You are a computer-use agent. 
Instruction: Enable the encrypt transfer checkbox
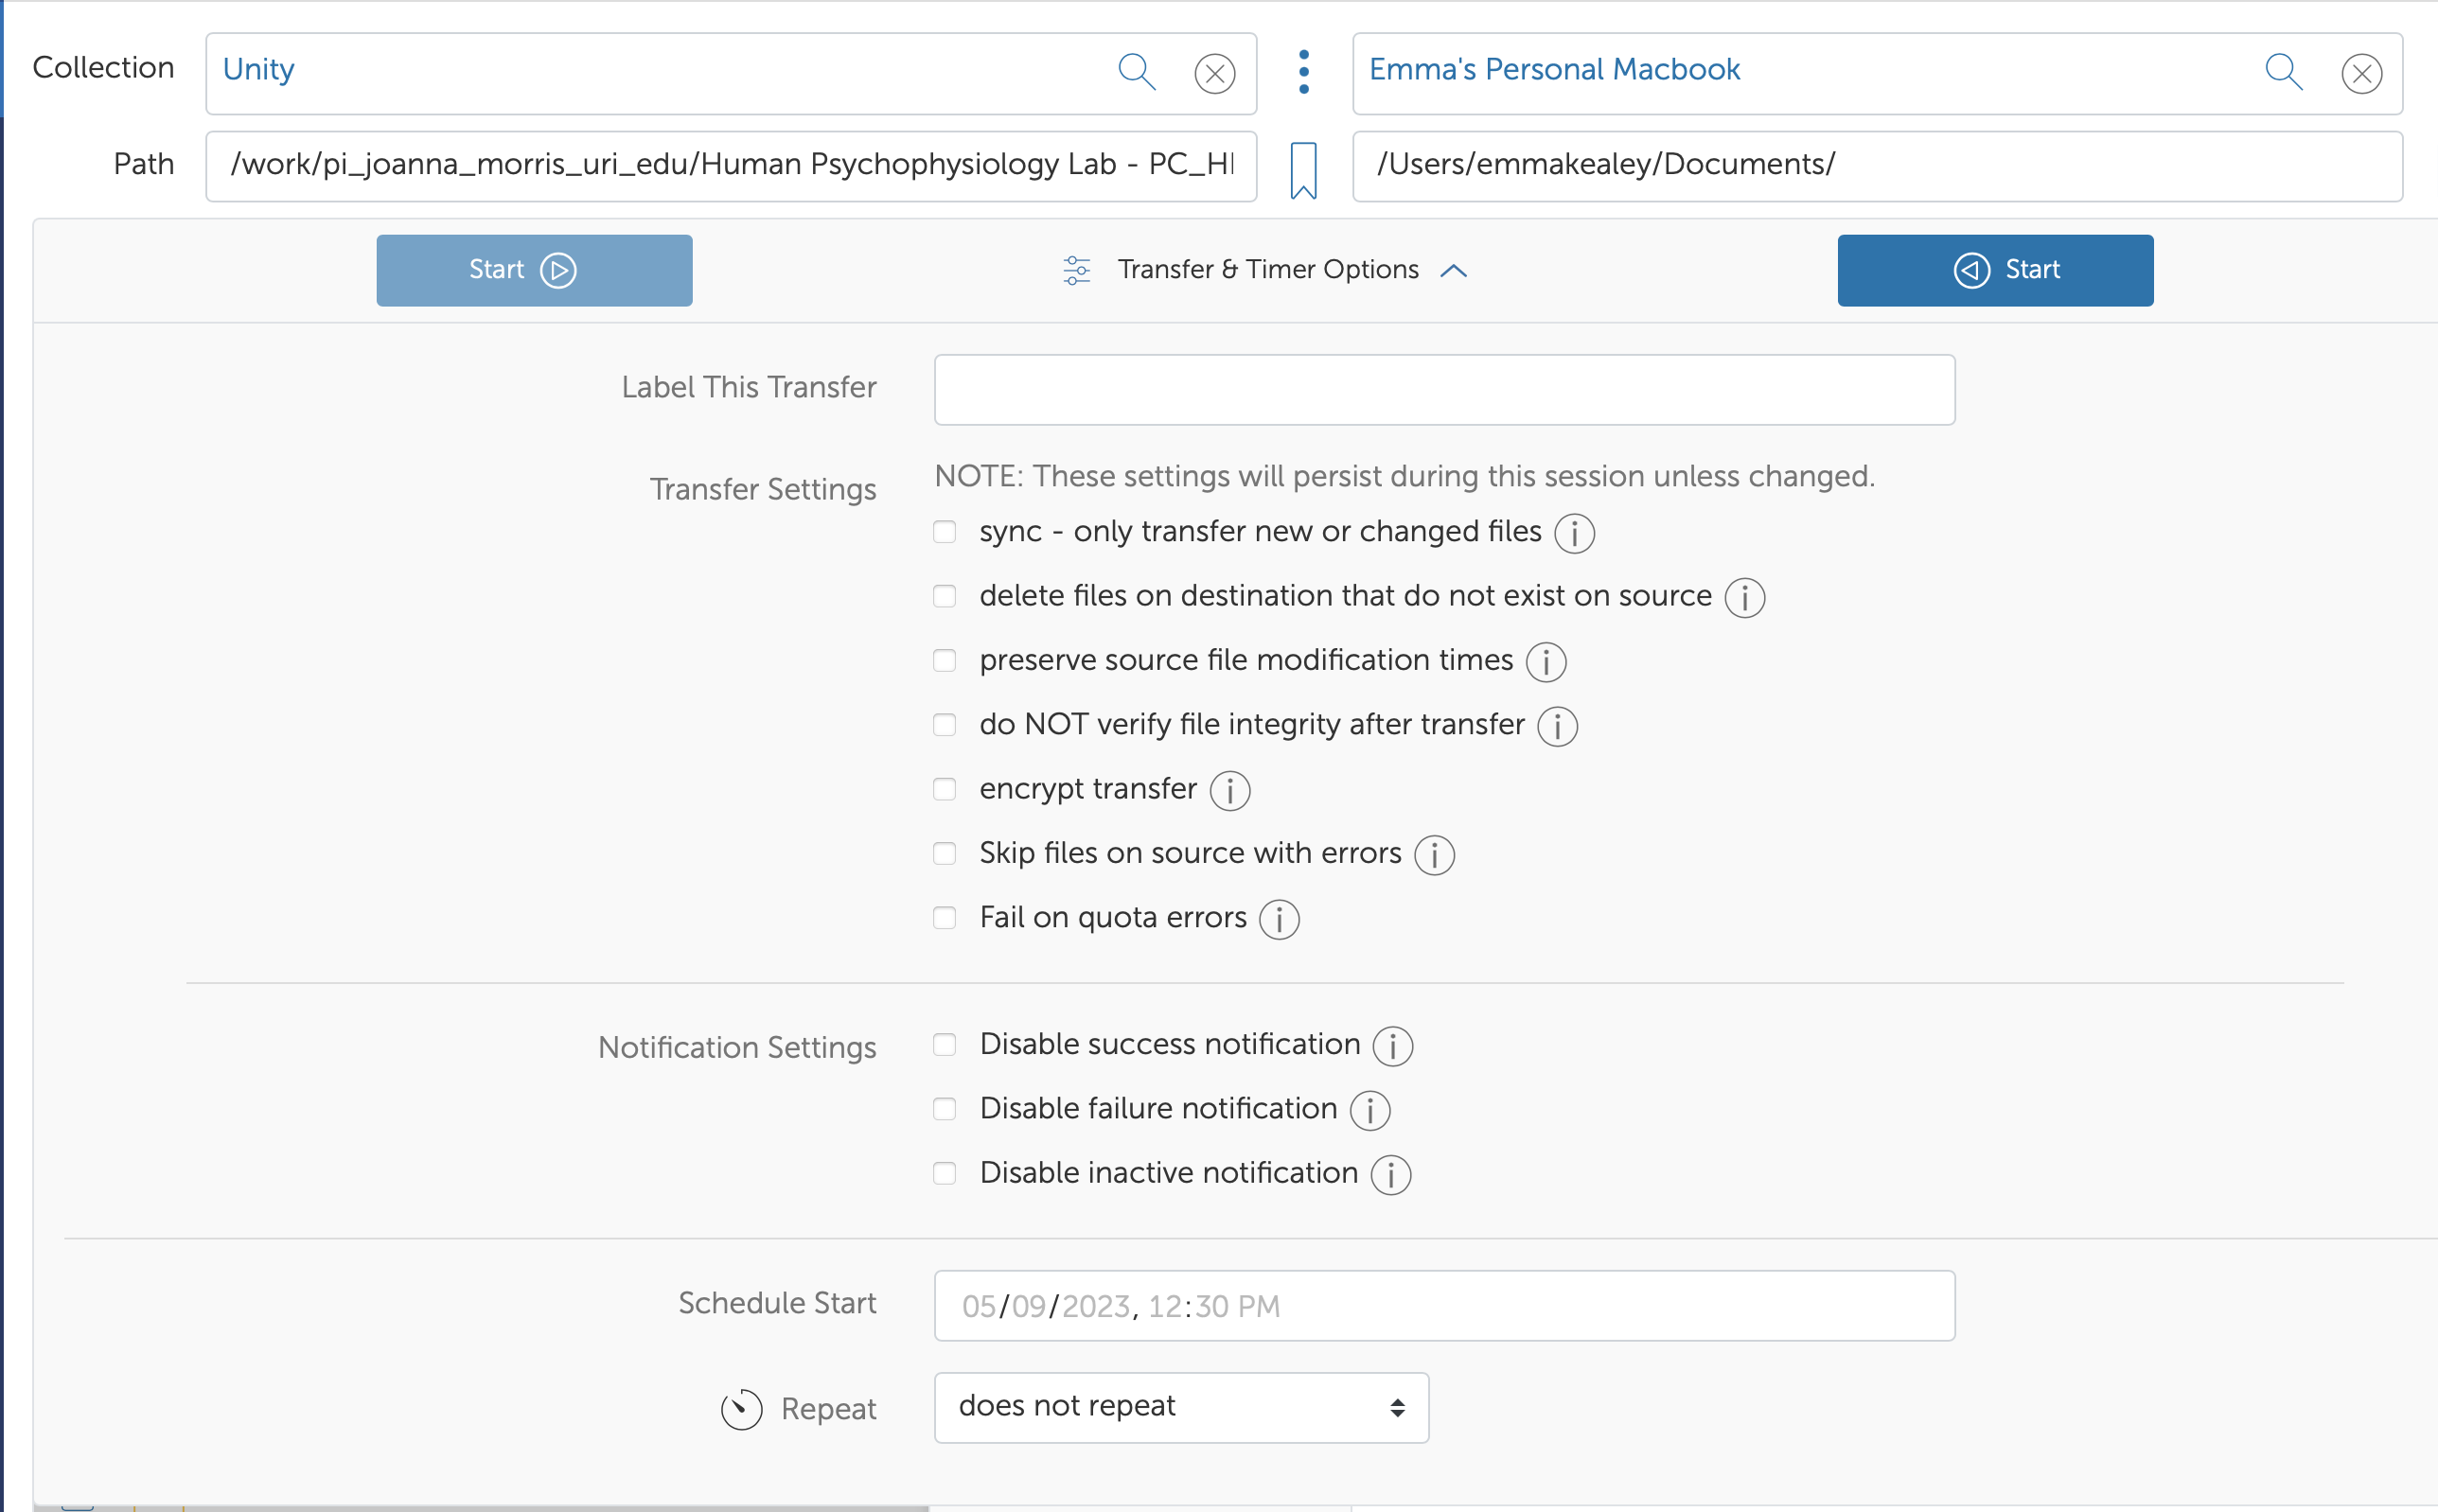point(944,789)
